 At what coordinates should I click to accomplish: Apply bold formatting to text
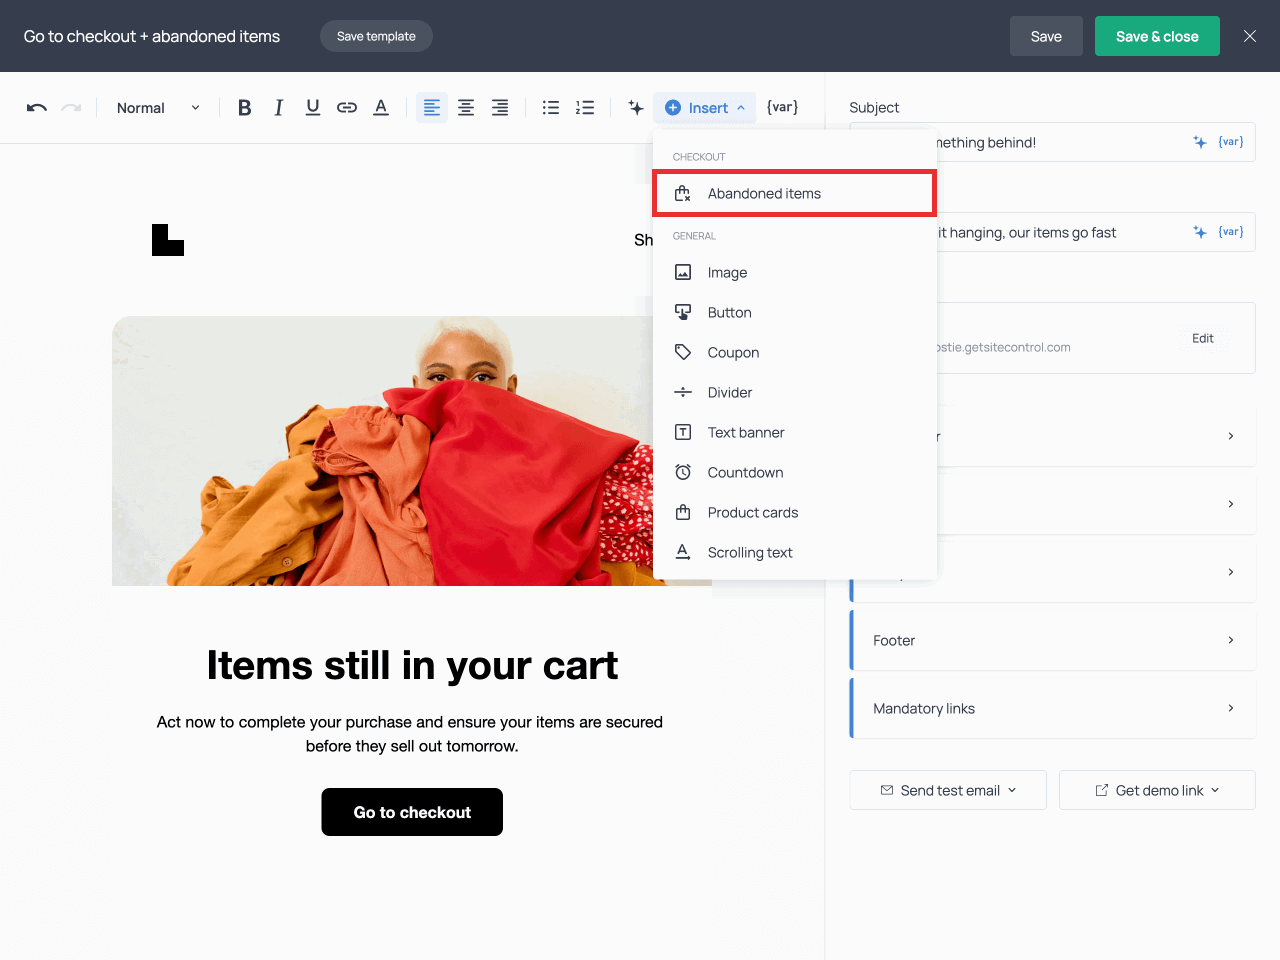coord(244,108)
